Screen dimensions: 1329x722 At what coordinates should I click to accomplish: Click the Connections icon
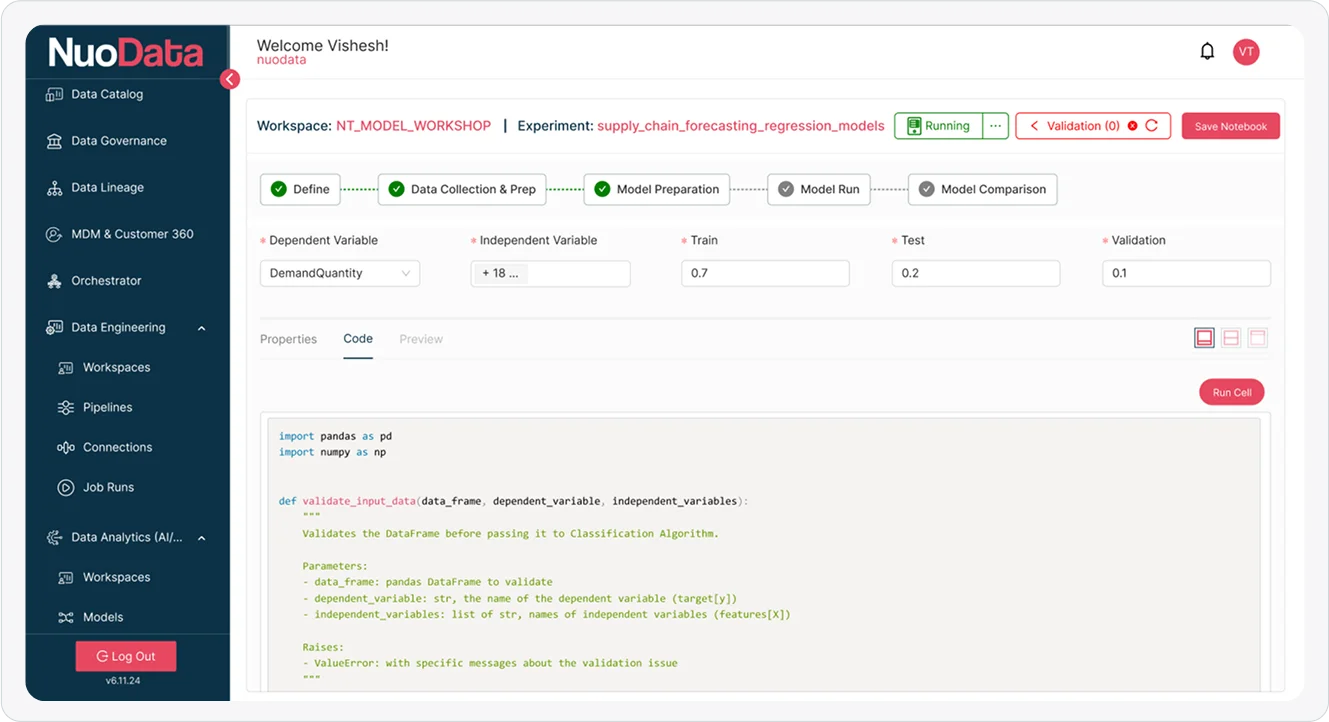66,448
